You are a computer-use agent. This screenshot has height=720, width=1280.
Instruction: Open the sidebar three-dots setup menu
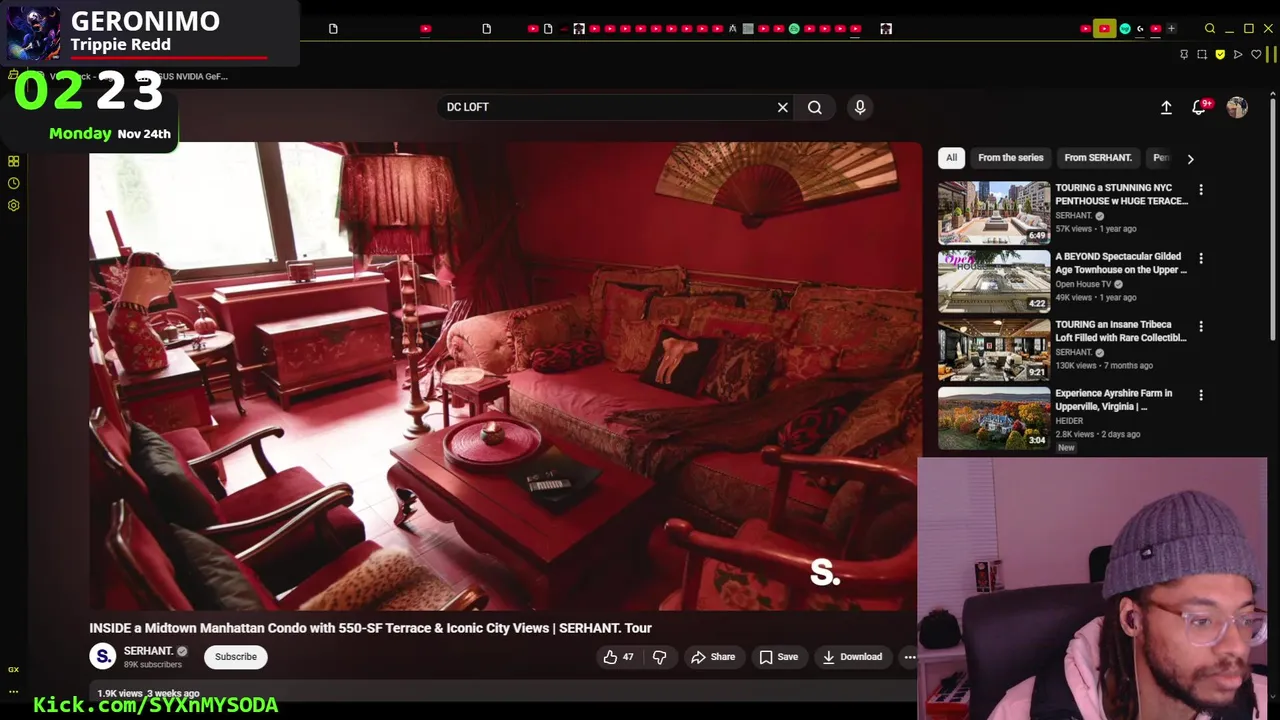[13, 691]
